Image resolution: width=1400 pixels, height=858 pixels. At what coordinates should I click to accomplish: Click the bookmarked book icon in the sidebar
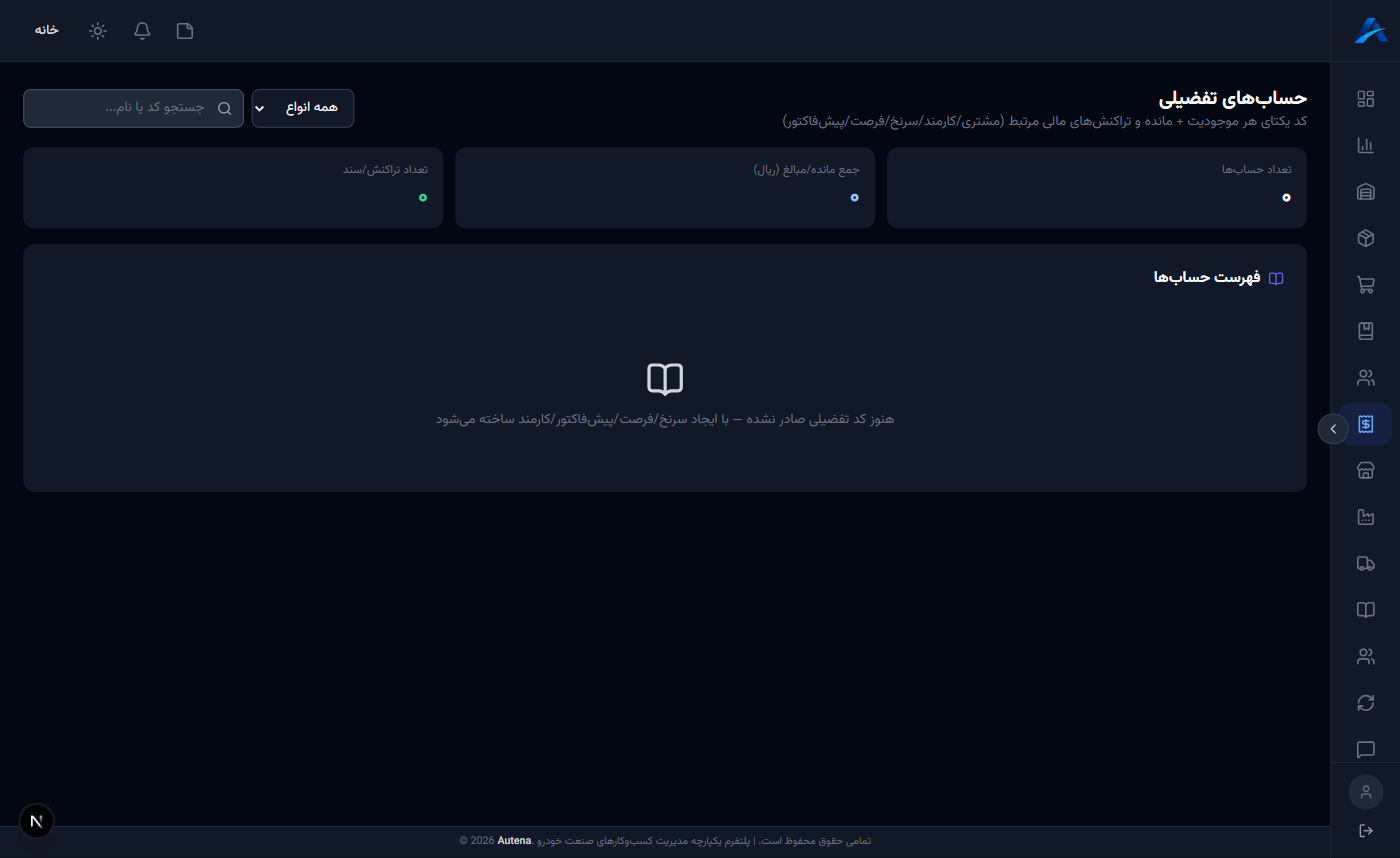tap(1365, 331)
